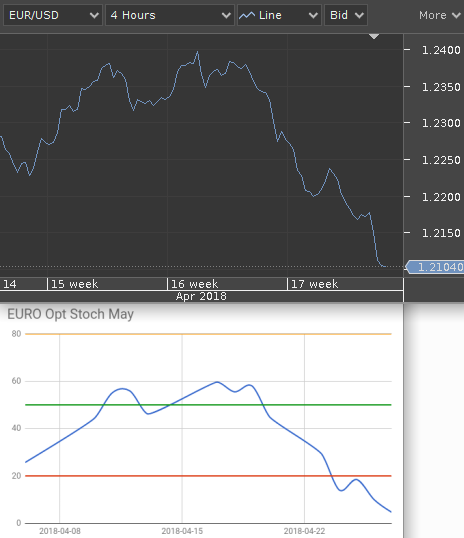Click the 2018-04-08 date label

coord(60,531)
